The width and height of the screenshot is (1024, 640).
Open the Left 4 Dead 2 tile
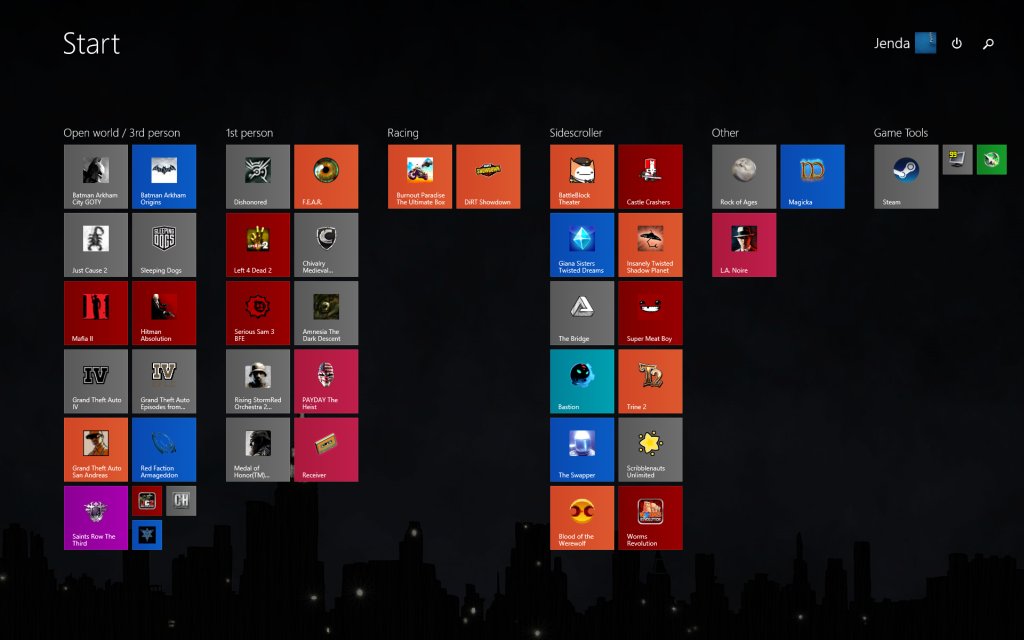258,245
